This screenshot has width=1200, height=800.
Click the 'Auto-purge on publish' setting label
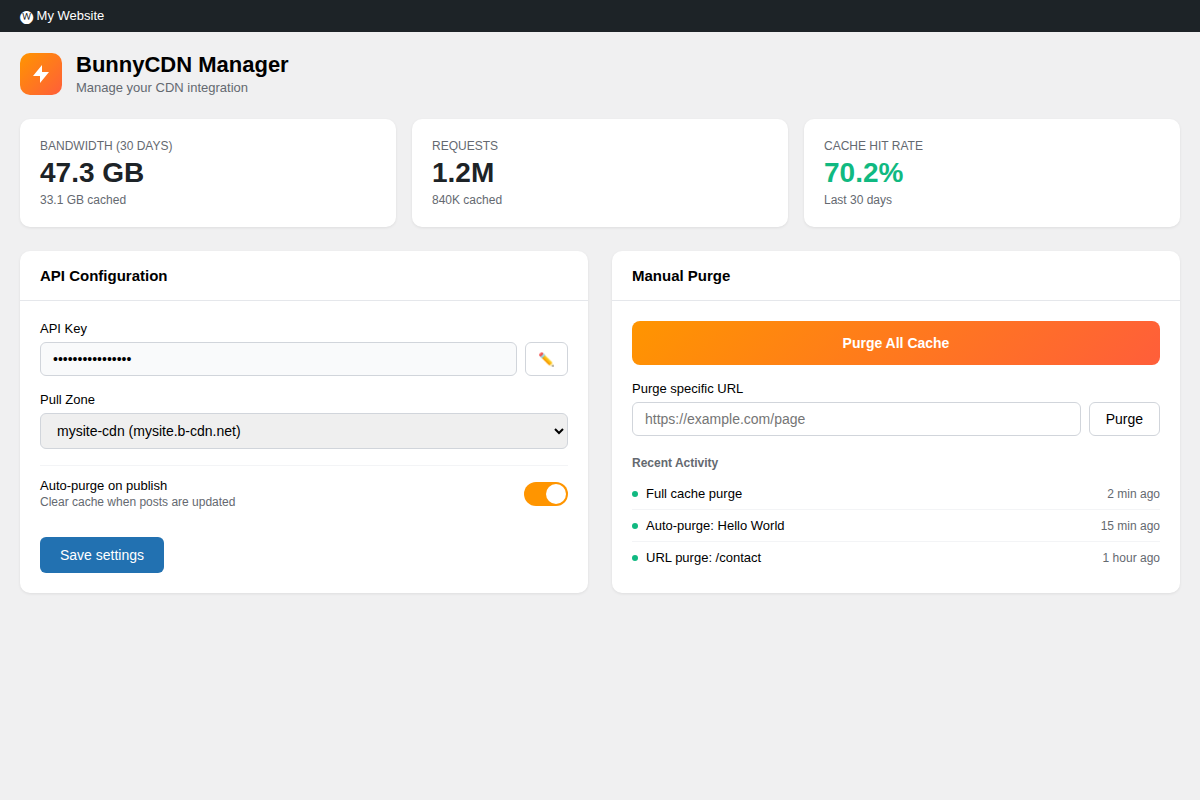104,486
